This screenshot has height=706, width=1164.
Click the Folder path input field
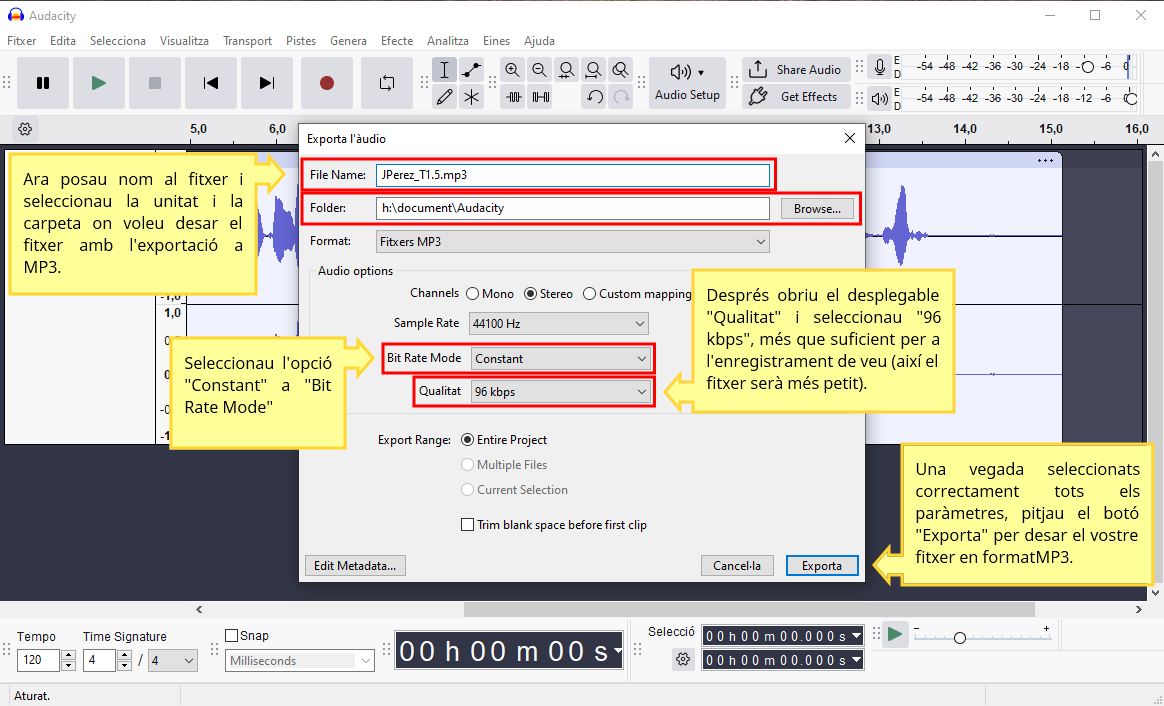pos(572,209)
